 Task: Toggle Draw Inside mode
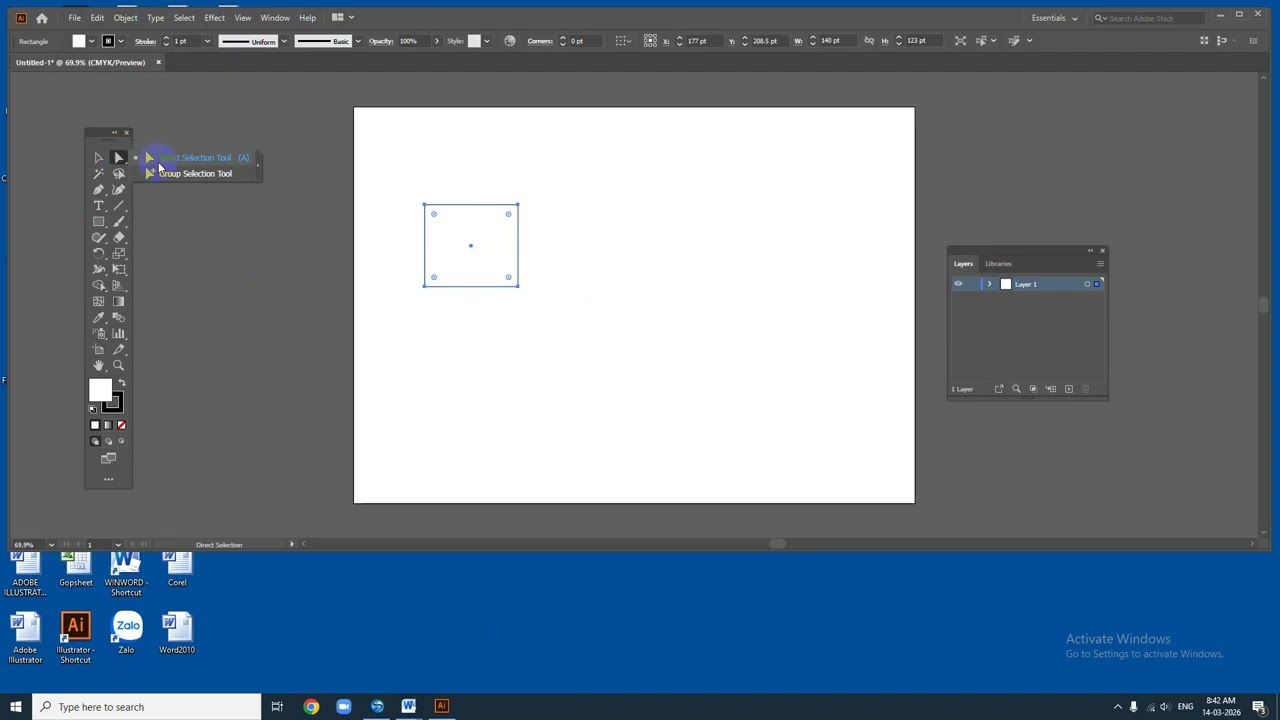tap(121, 441)
